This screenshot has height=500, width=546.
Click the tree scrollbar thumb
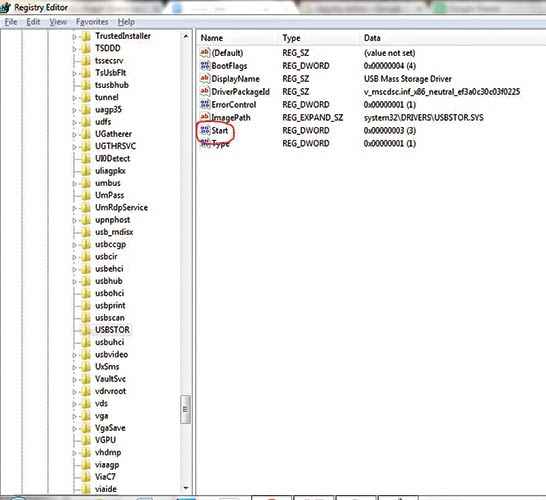(x=186, y=409)
